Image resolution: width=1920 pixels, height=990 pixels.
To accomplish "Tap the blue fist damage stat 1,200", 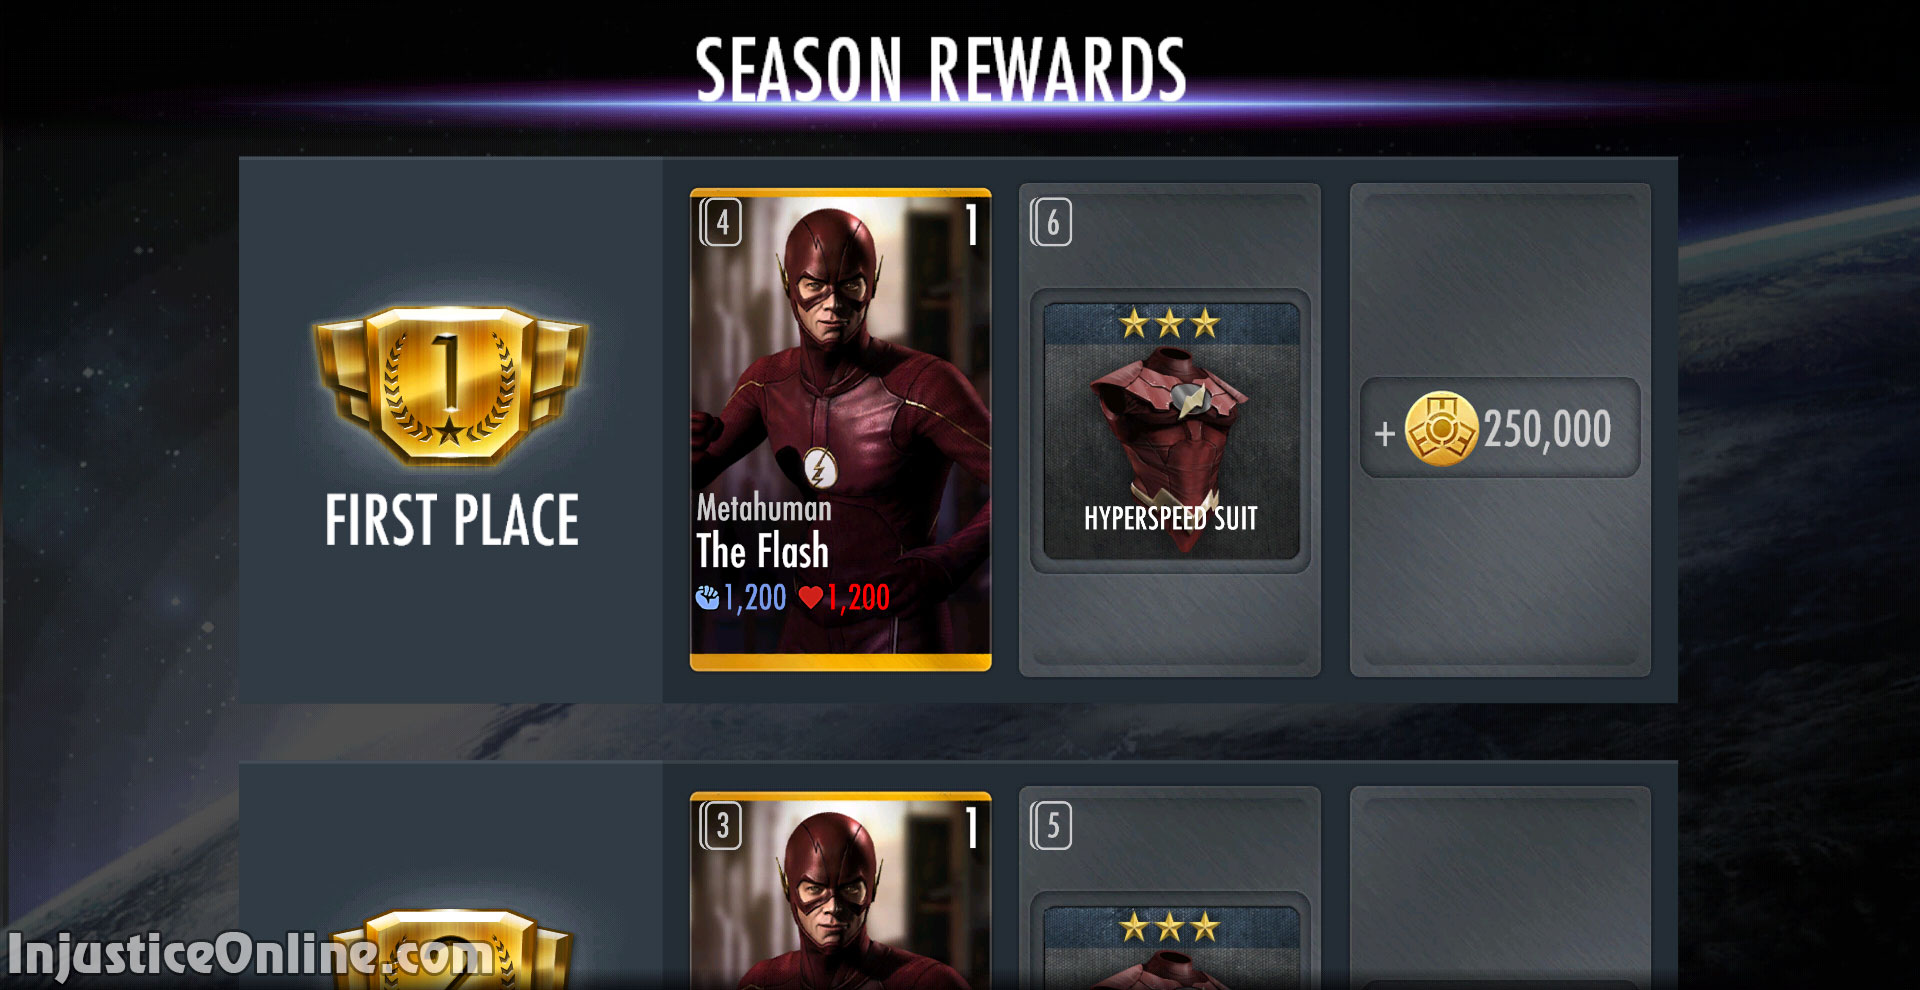I will click(741, 598).
